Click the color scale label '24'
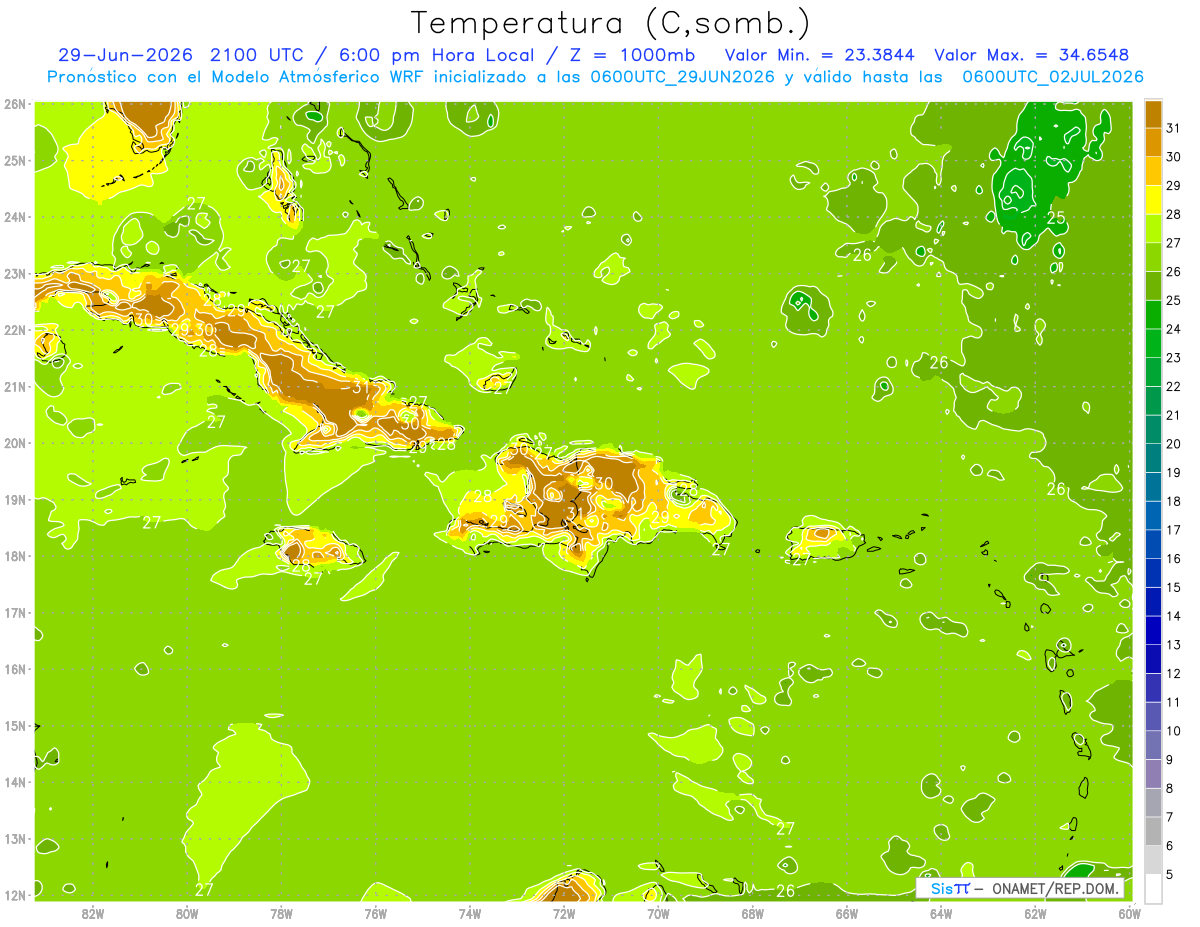The width and height of the screenshot is (1200, 927). click(x=1173, y=329)
